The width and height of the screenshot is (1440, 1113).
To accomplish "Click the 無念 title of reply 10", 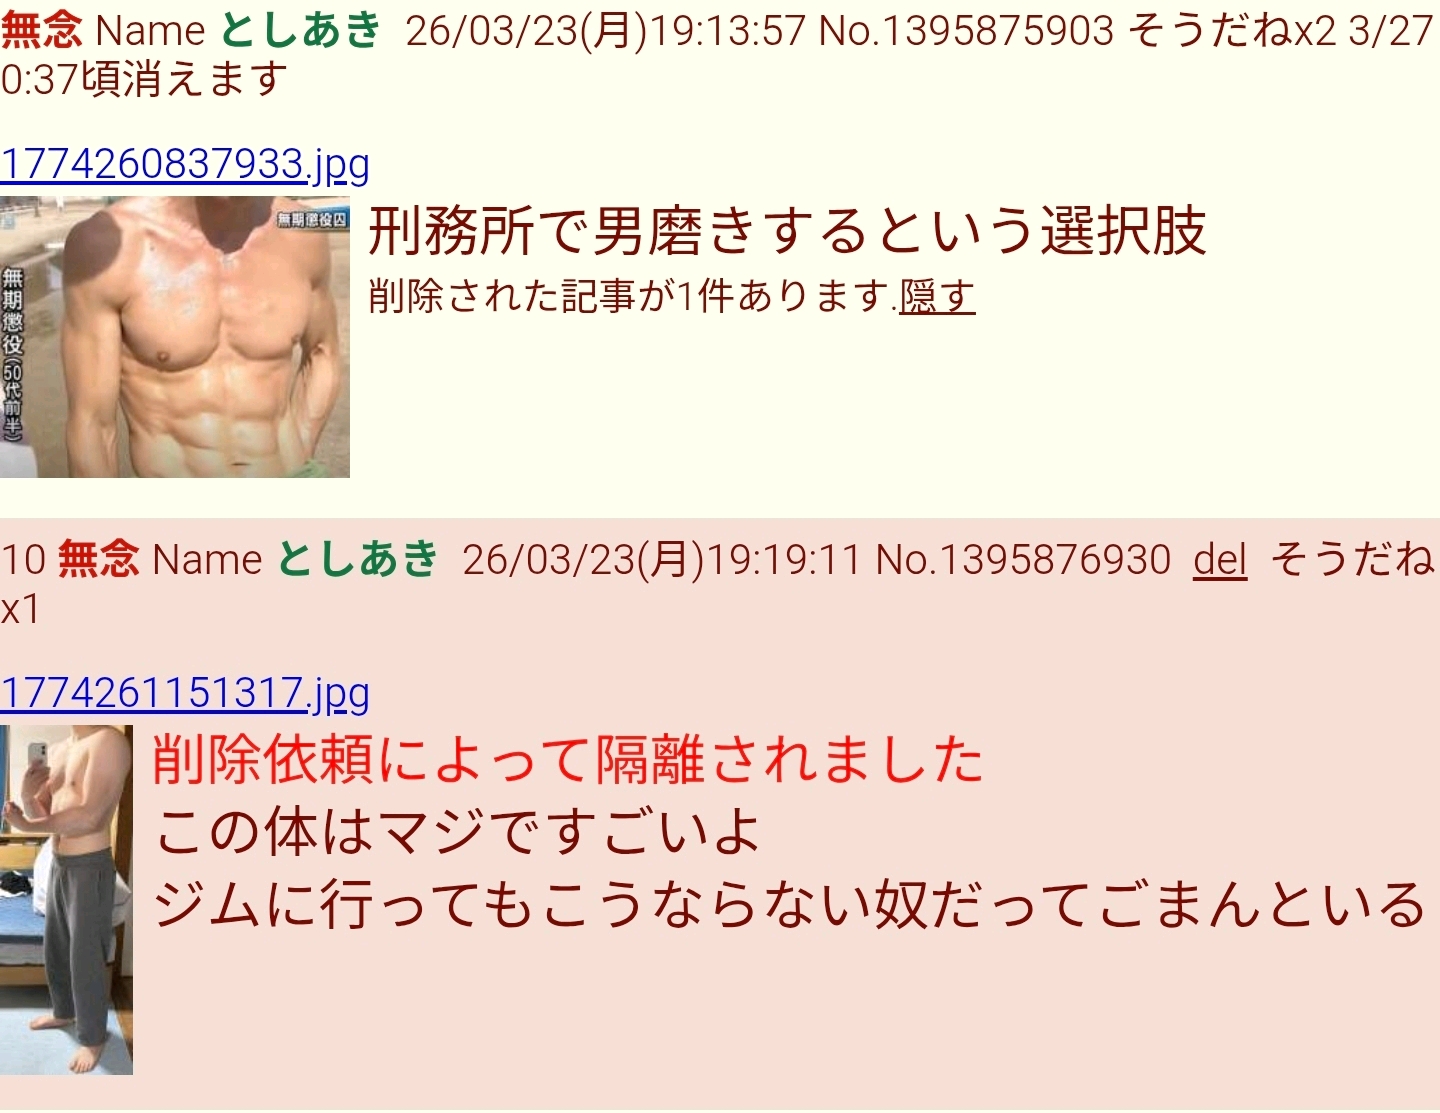I will tap(98, 560).
